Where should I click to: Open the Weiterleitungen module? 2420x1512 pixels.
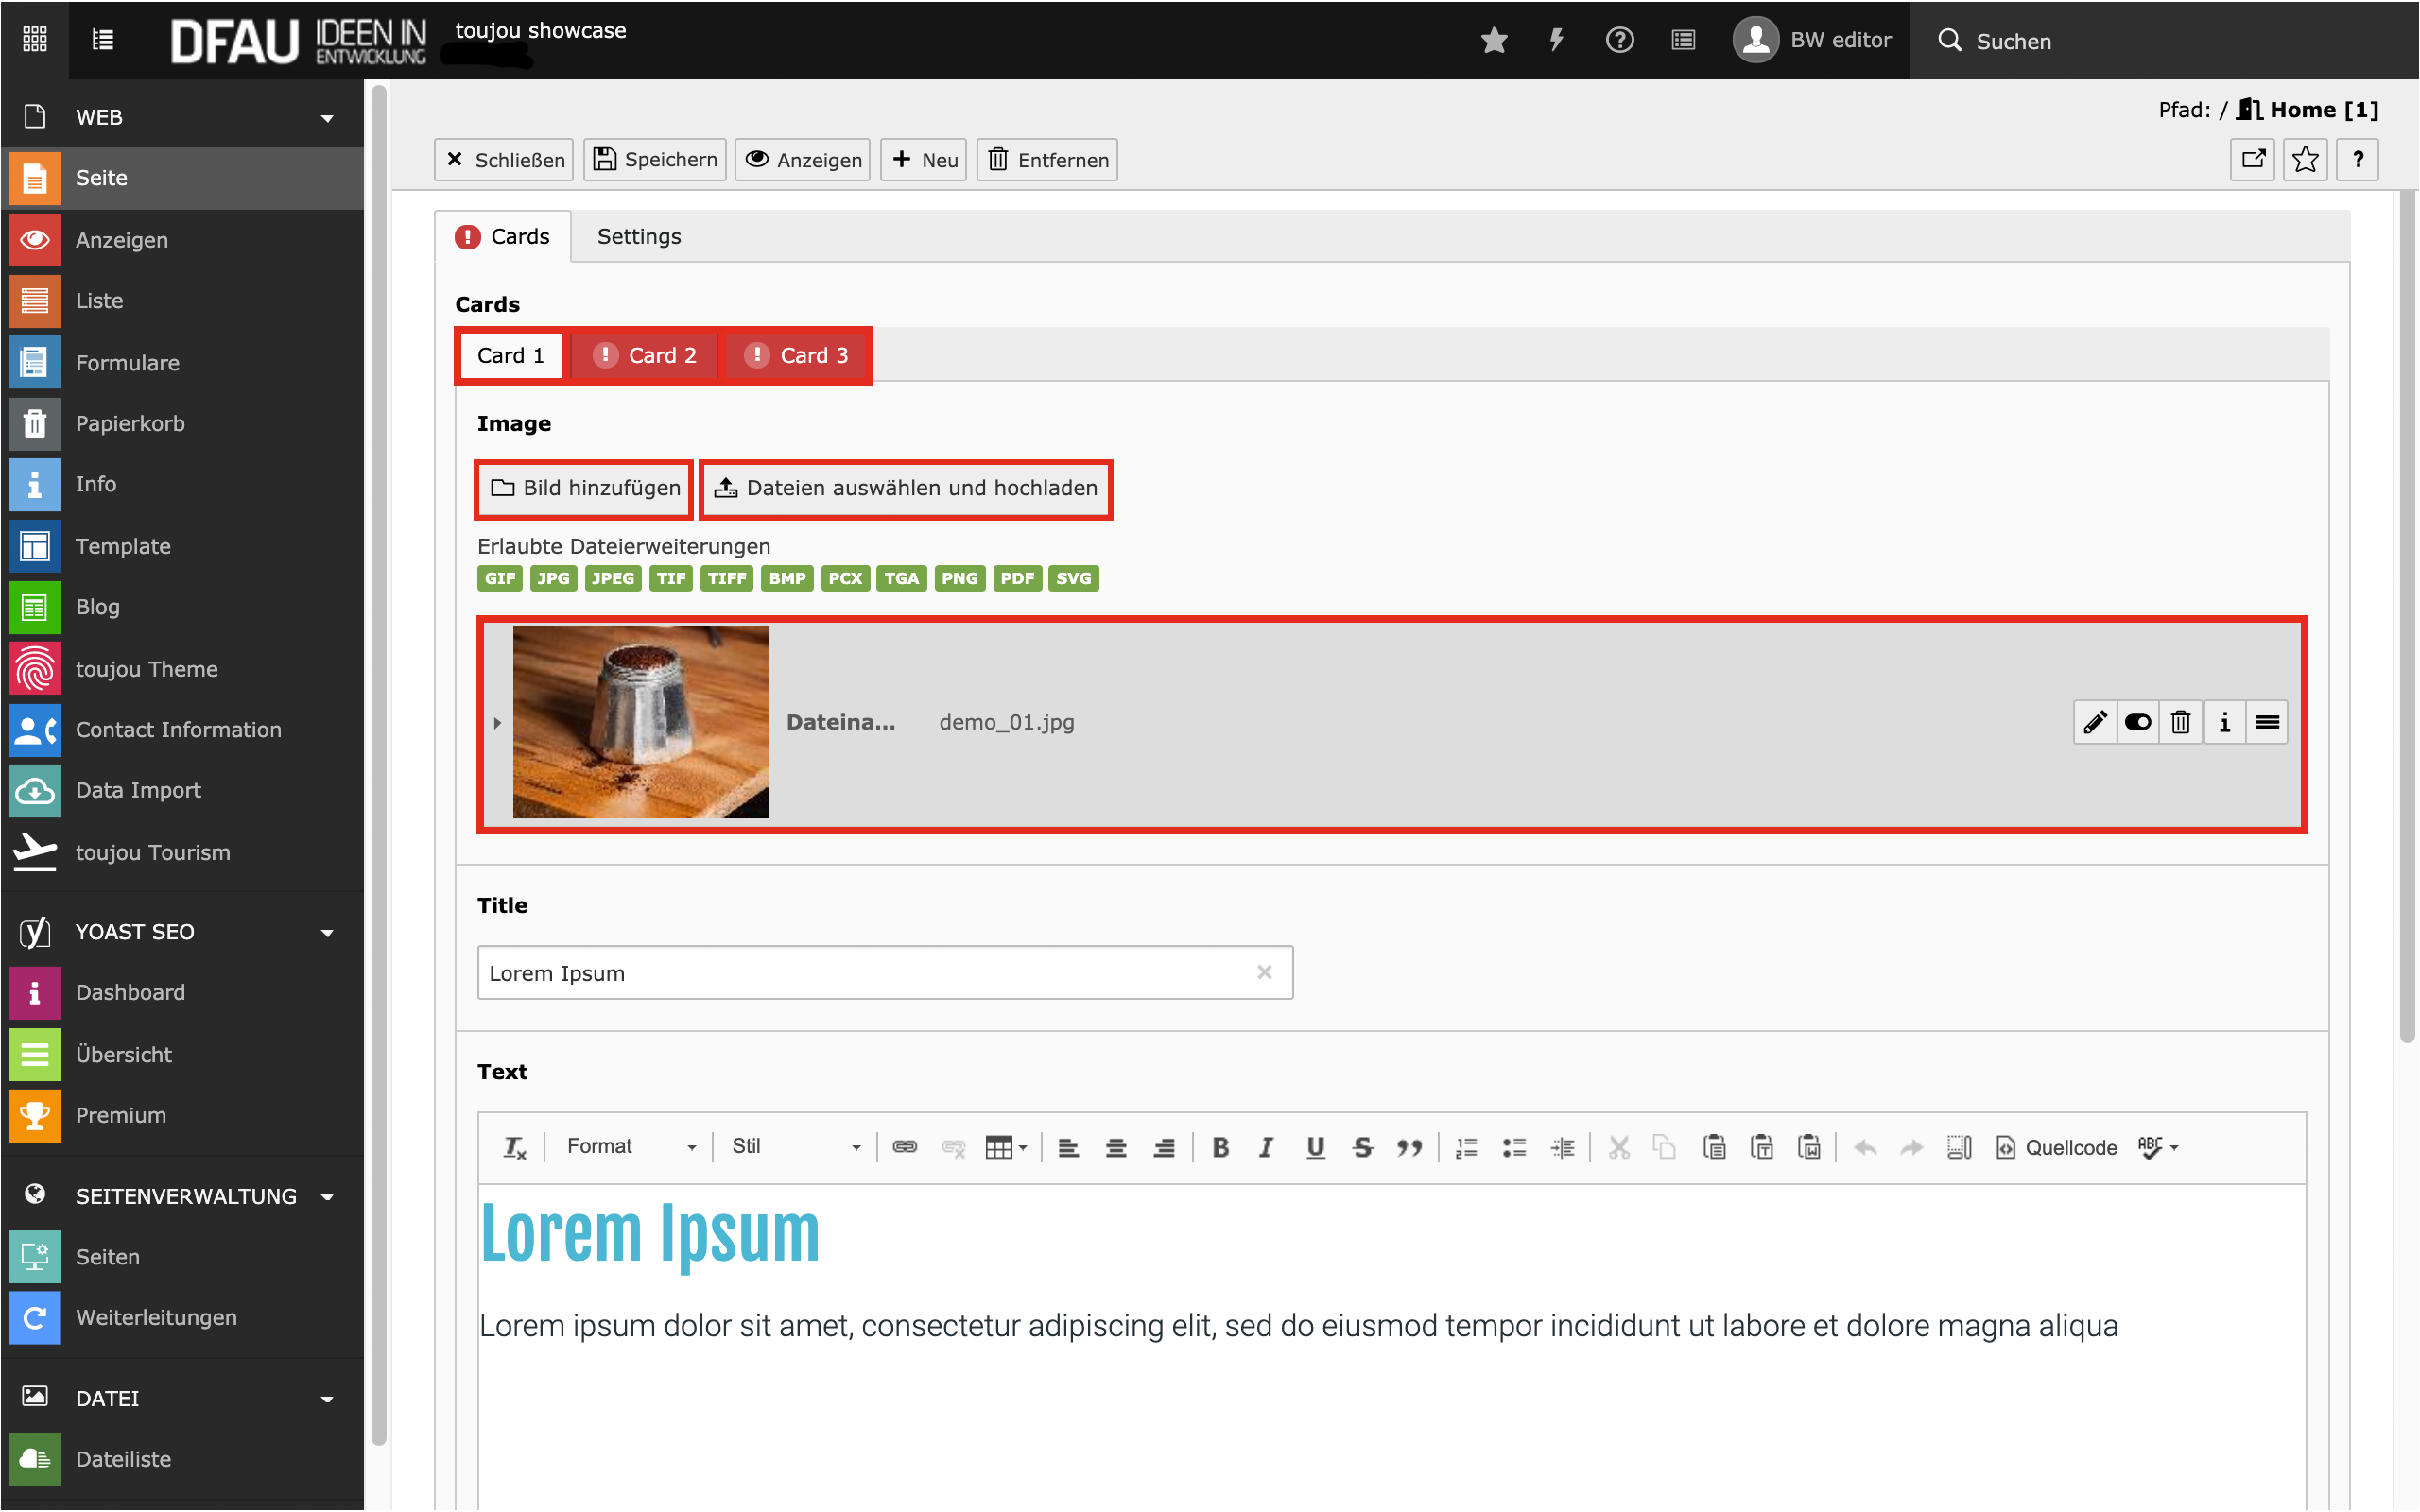coord(182,1317)
